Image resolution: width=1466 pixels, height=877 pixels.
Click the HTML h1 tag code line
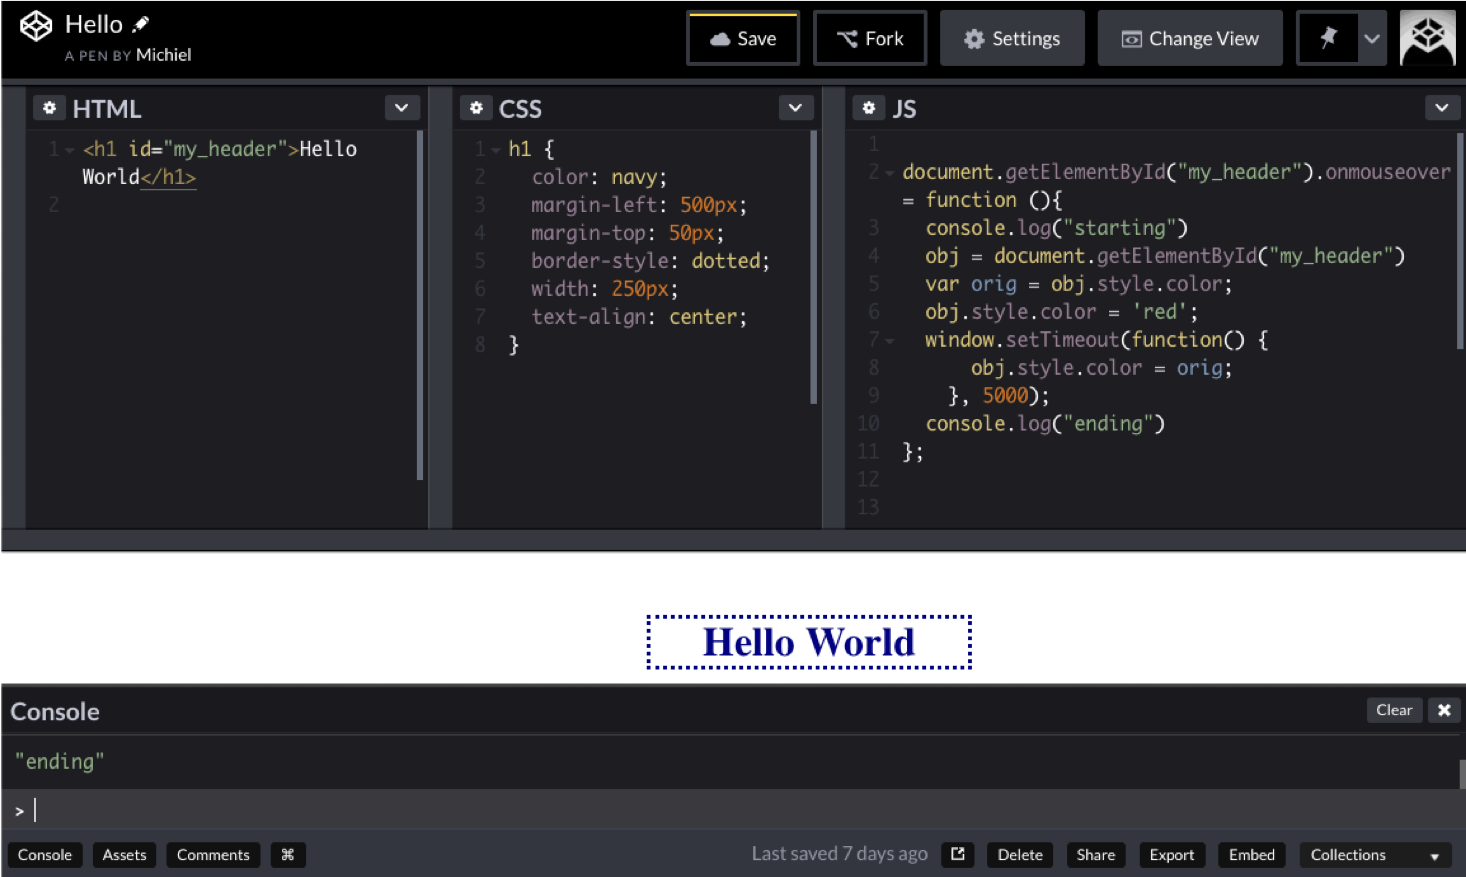[219, 163]
